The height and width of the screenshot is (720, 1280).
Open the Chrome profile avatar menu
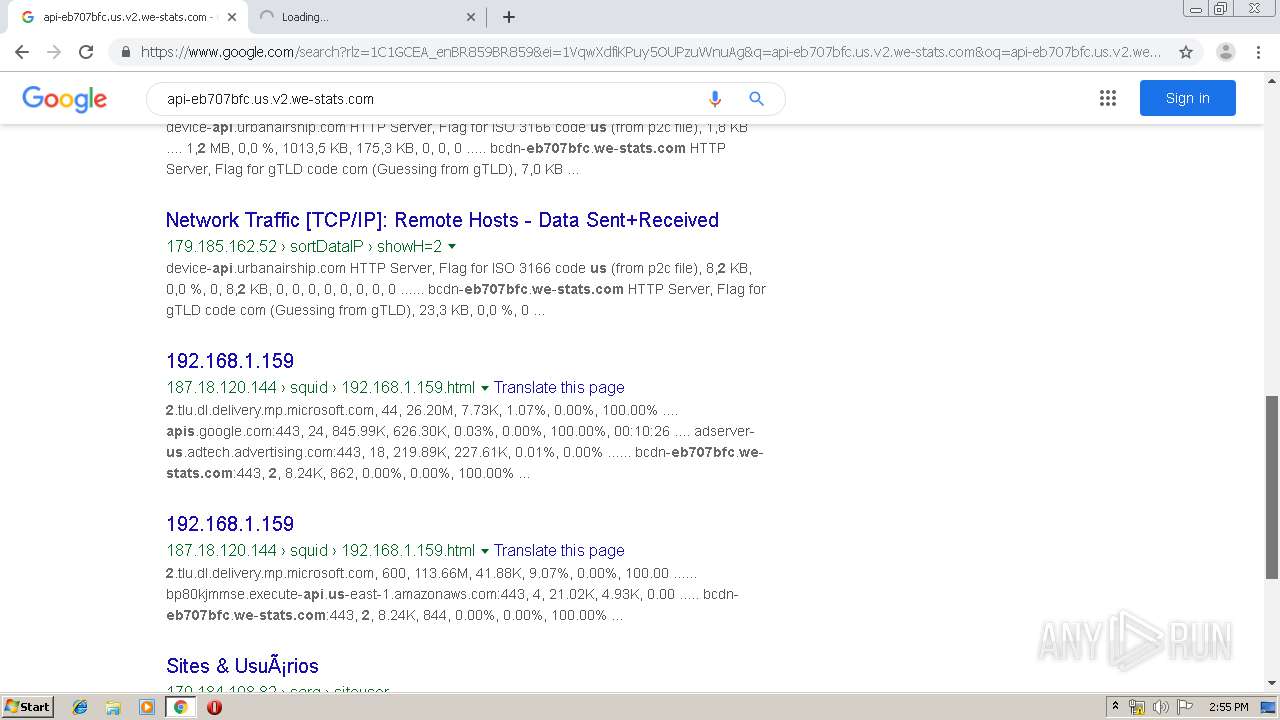click(x=1226, y=52)
